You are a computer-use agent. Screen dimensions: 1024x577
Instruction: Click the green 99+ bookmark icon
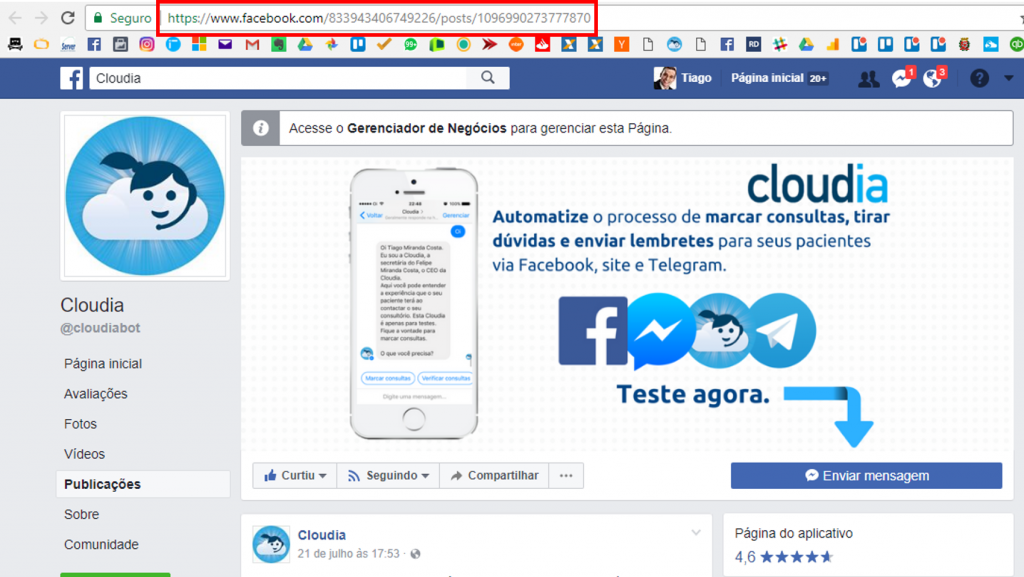coord(411,44)
